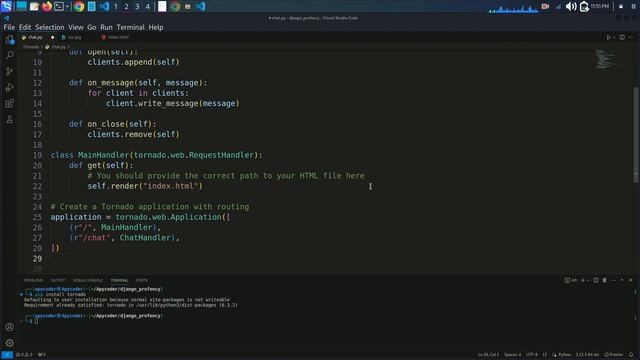This screenshot has height=360, width=640.
Task: Click the editor vertical scrollbar
Action: coord(636,135)
